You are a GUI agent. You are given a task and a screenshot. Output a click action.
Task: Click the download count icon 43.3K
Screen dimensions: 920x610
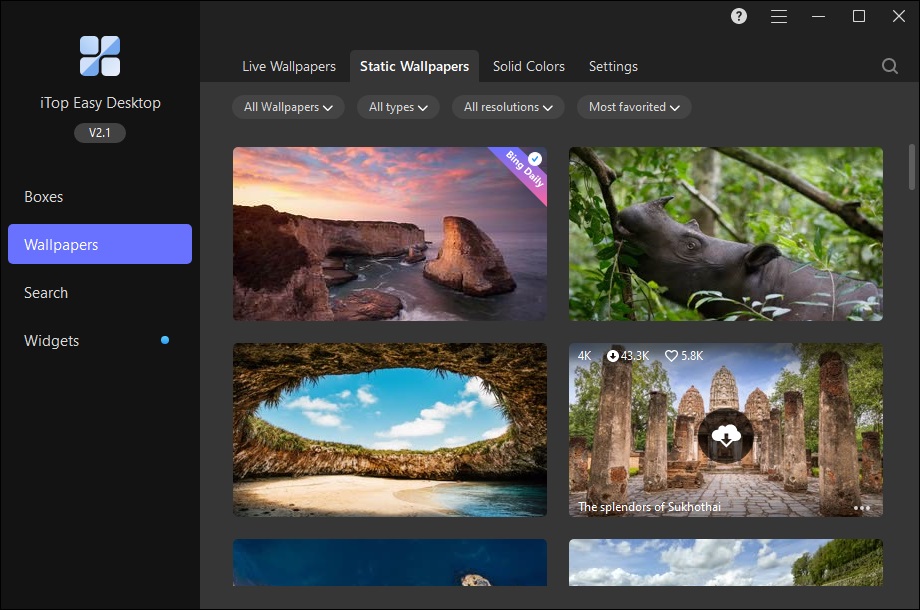coord(613,355)
